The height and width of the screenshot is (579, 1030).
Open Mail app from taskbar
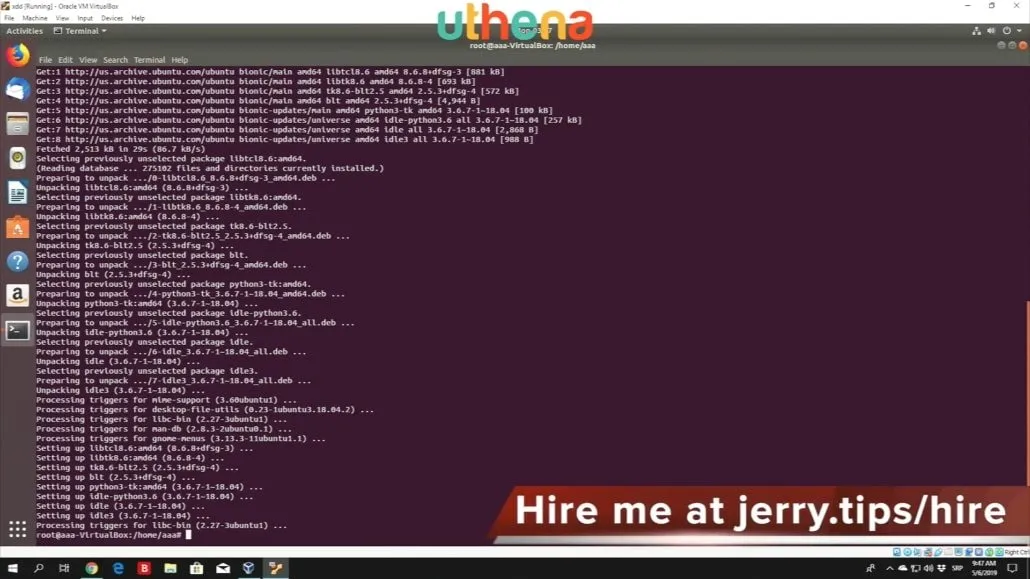pos(223,568)
